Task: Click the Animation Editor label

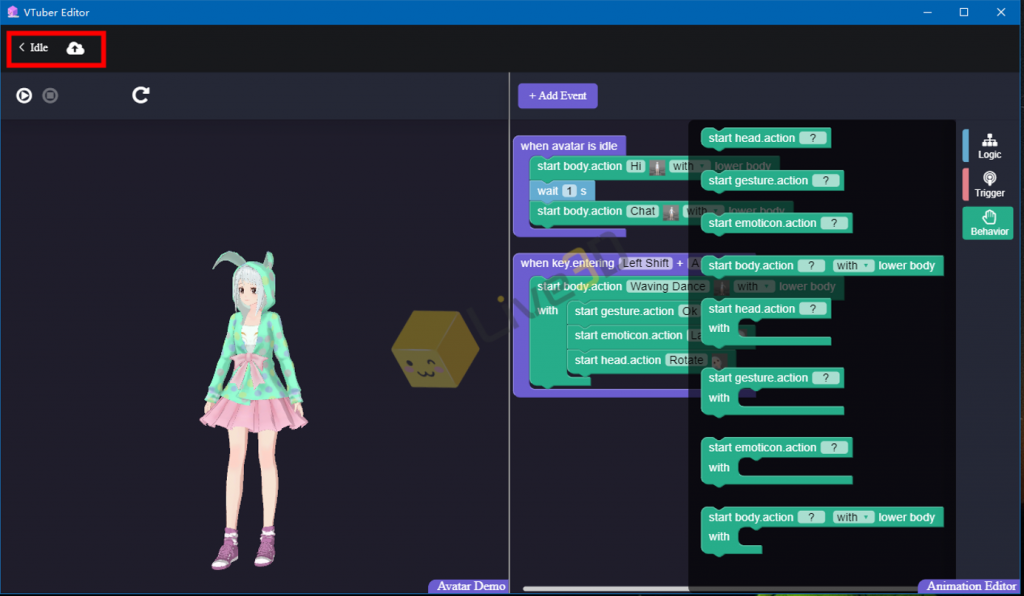Action: tap(971, 586)
